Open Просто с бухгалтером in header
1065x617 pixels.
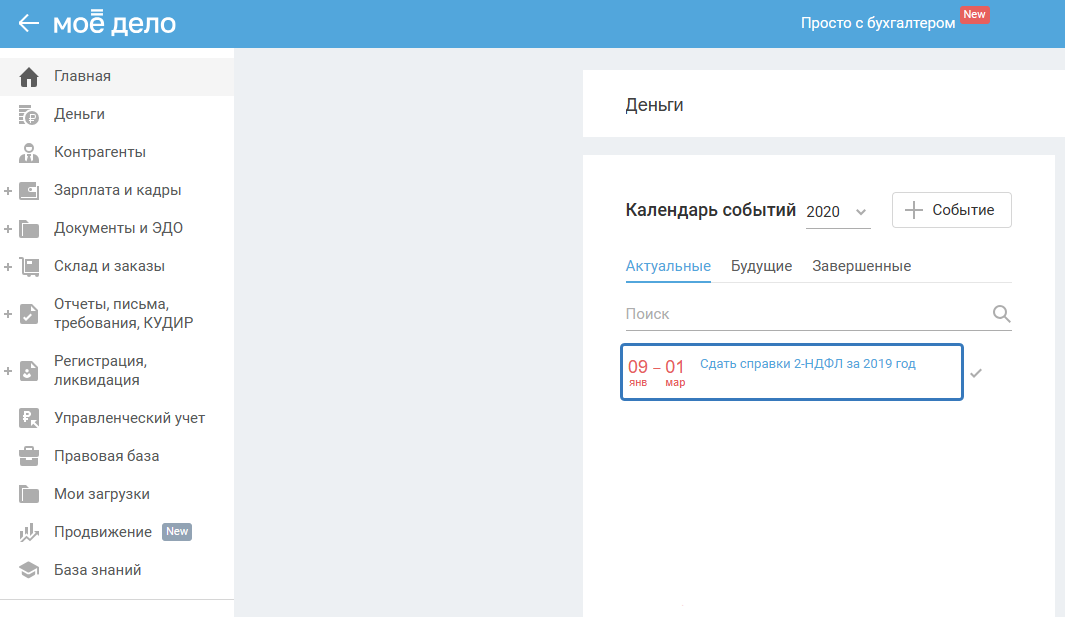(877, 23)
